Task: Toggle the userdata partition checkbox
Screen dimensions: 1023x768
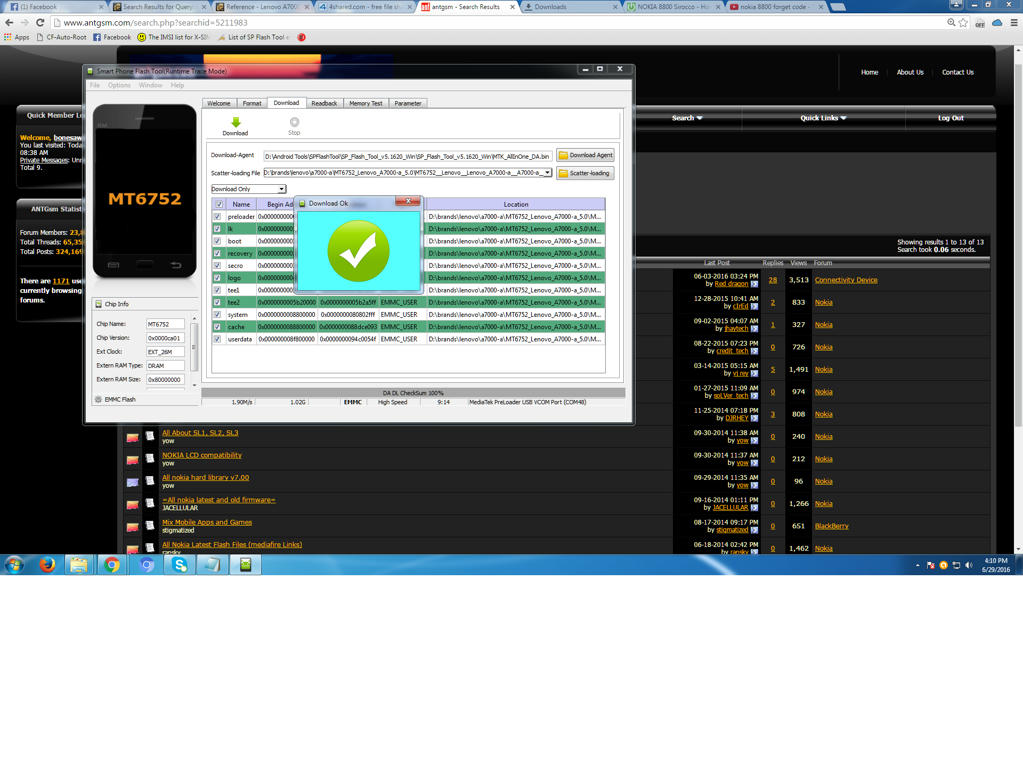Action: click(x=217, y=339)
